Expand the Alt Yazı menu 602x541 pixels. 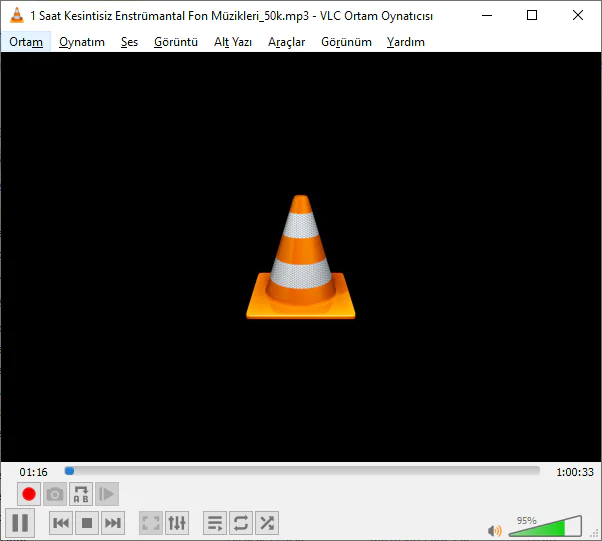233,42
